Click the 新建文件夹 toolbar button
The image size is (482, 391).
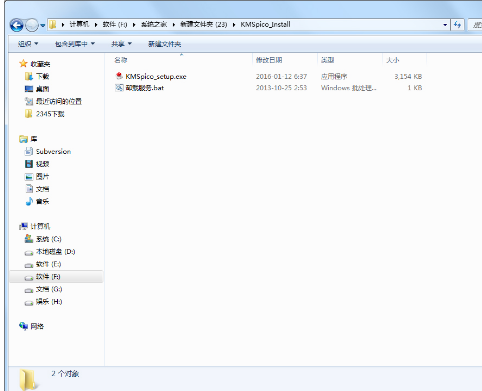[164, 44]
